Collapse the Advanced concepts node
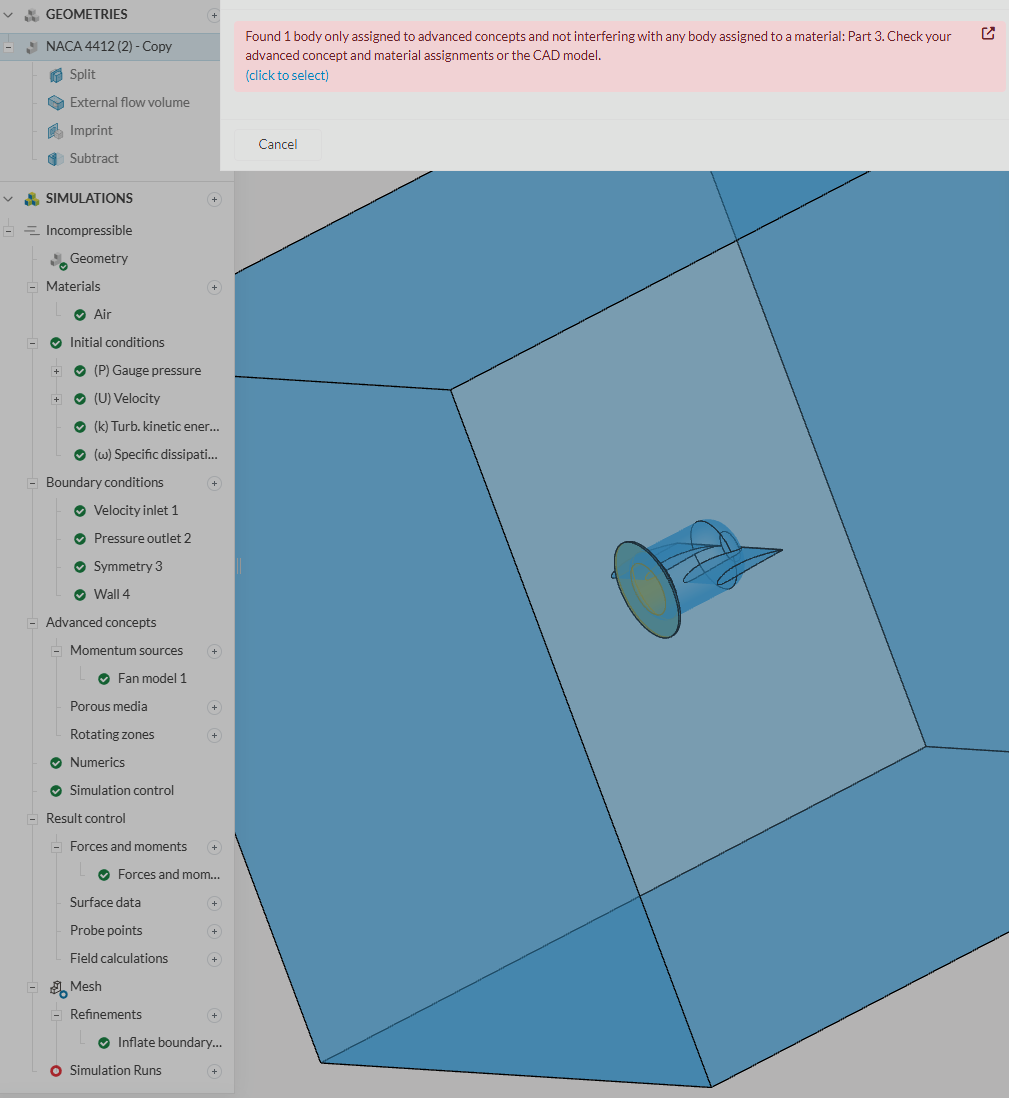1009x1098 pixels. (x=32, y=623)
